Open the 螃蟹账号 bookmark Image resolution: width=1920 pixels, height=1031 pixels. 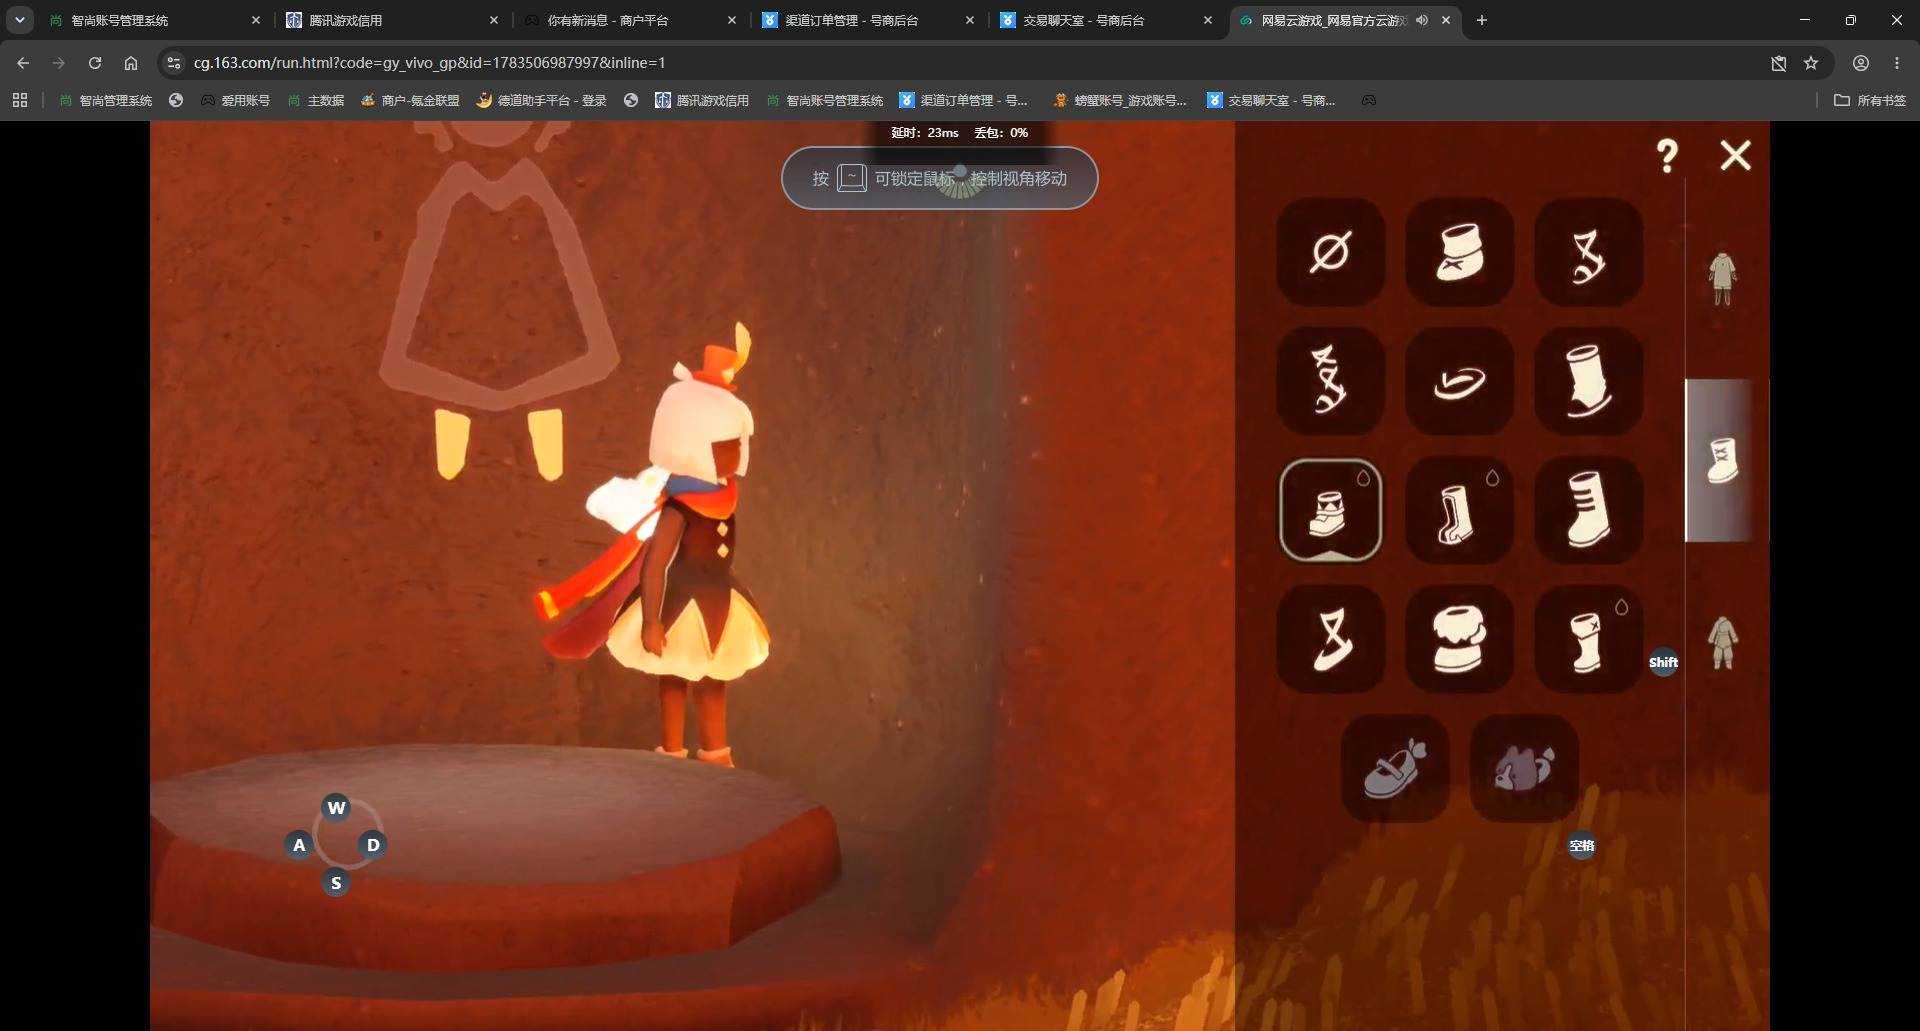1120,100
